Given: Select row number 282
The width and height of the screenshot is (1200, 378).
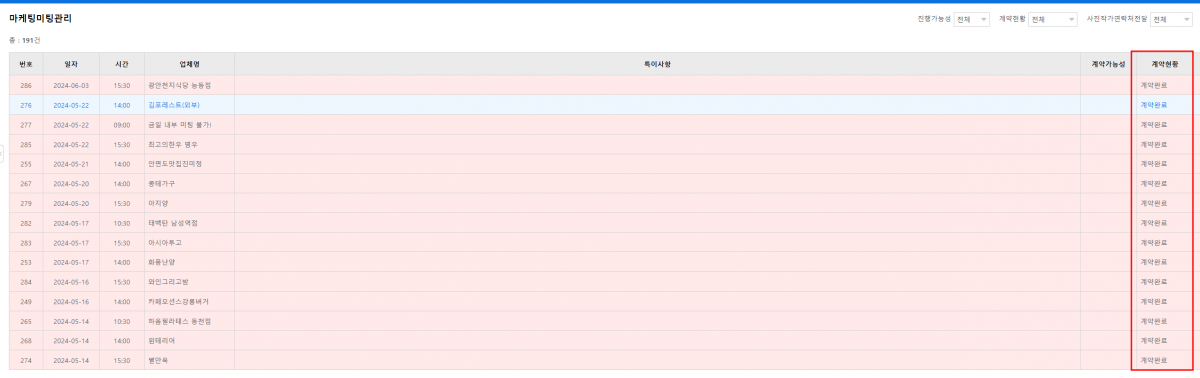Looking at the screenshot, I should click(x=26, y=222).
